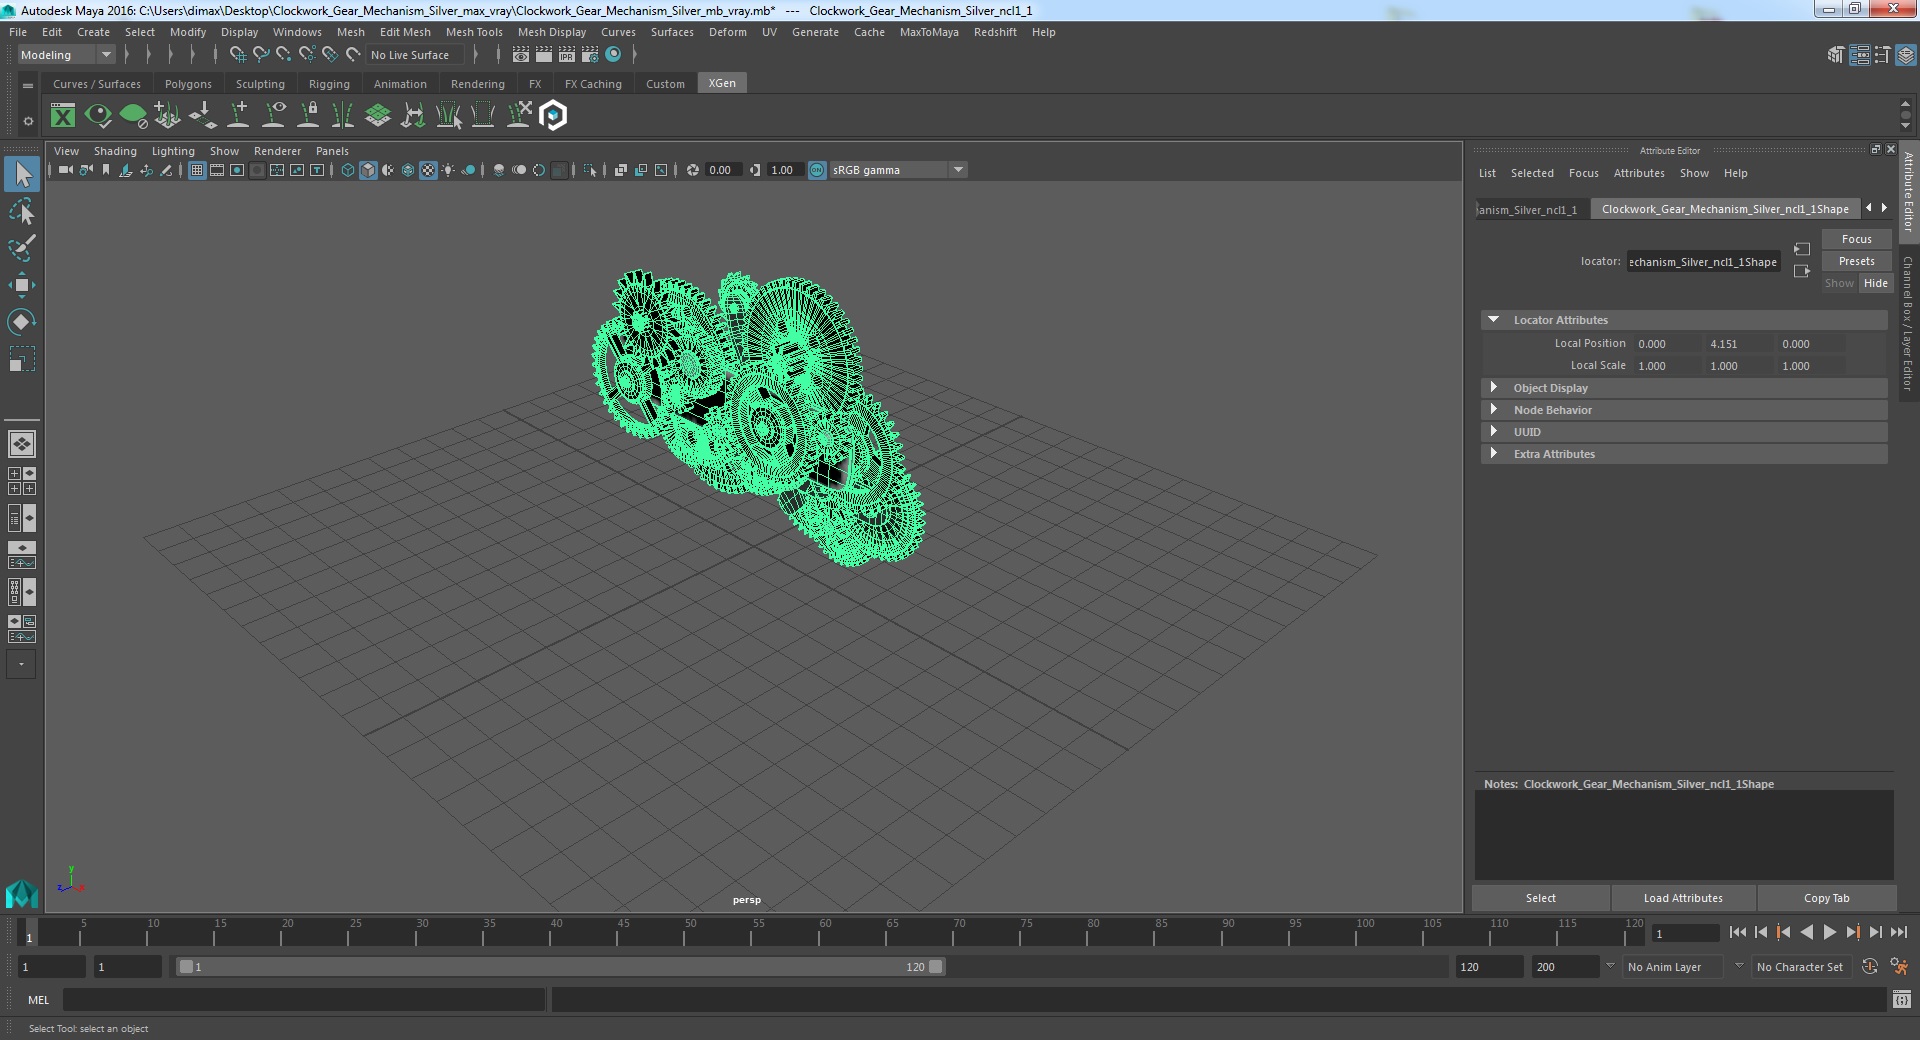Open the Modeling menu set dropdown

[x=66, y=55]
